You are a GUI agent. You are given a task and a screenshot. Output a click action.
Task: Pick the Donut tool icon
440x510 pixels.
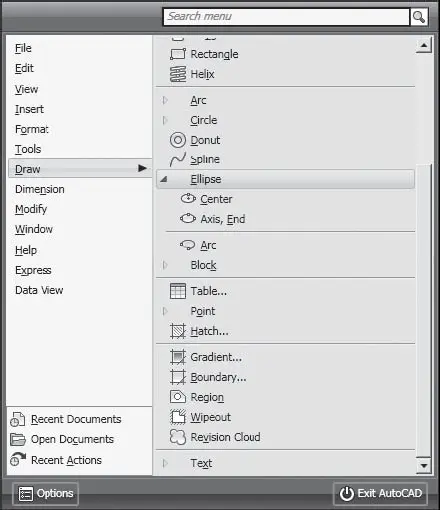click(178, 140)
